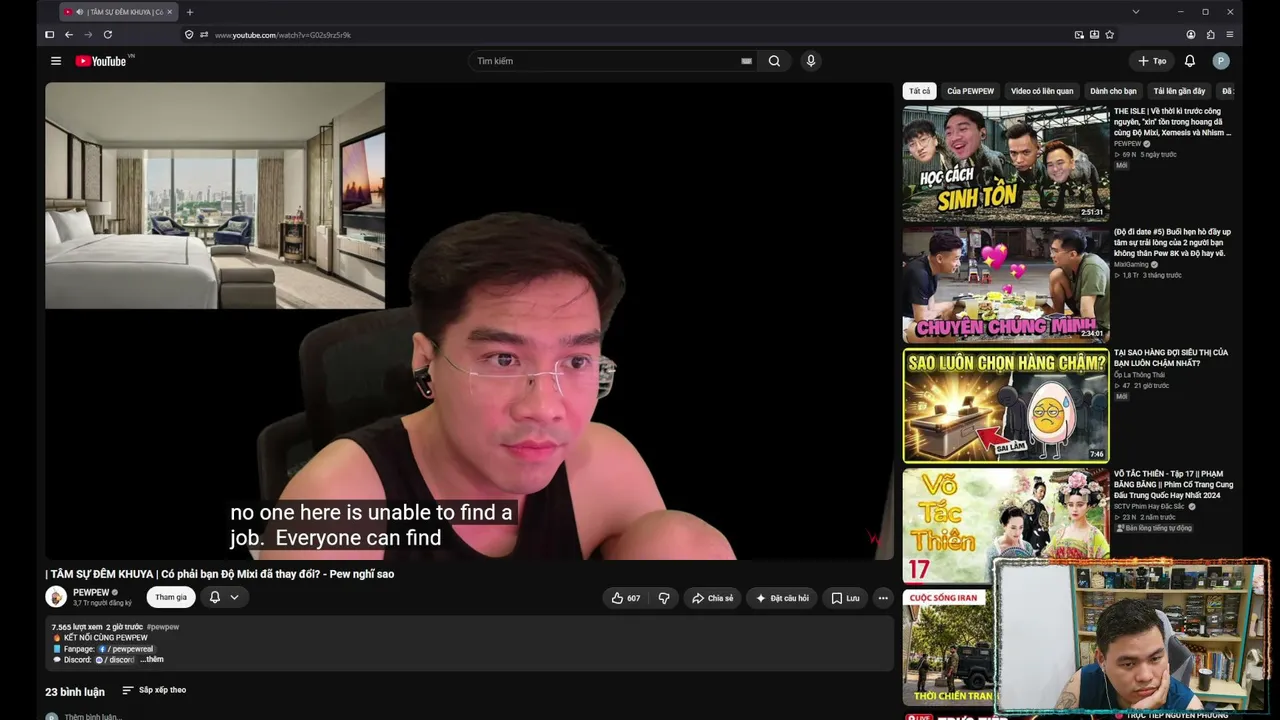This screenshot has height=720, width=1280.
Task: Expand the notification bell preference dropdown
Action: [234, 597]
